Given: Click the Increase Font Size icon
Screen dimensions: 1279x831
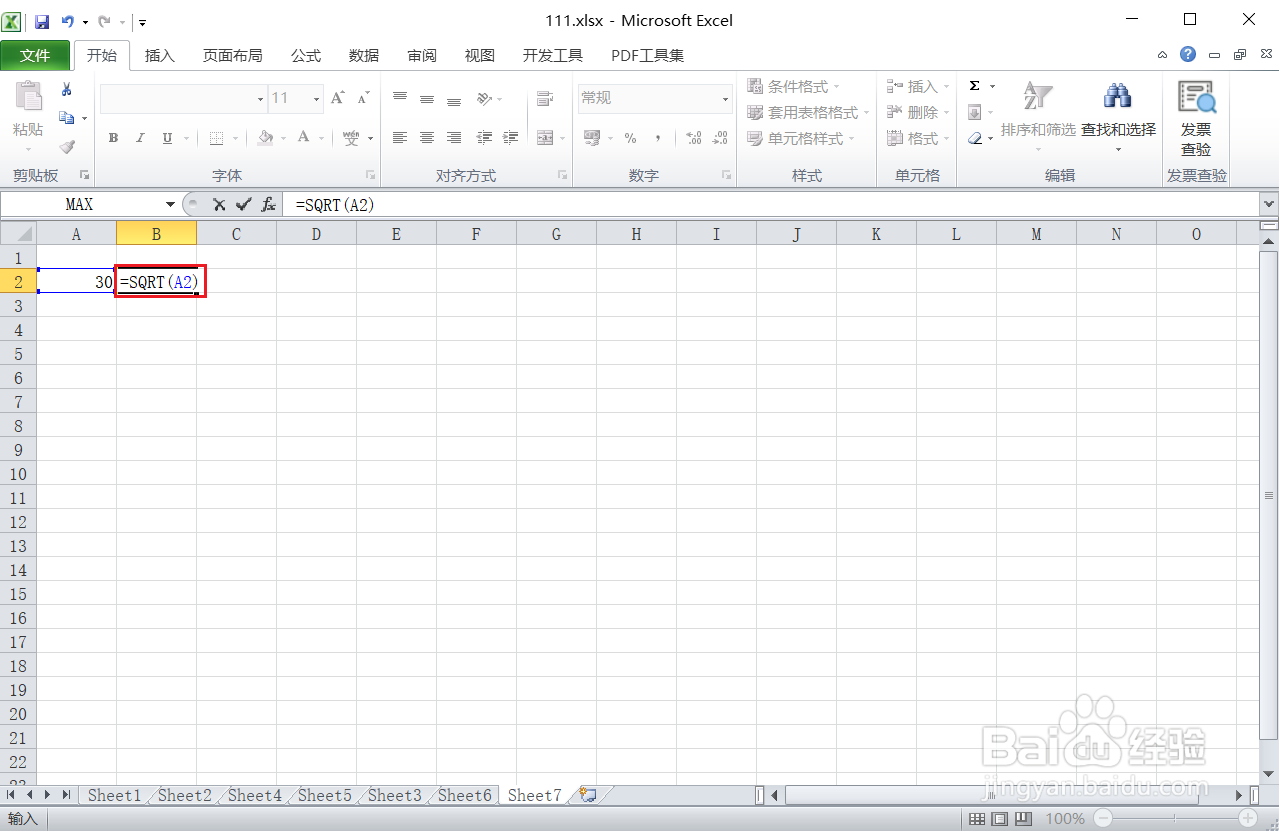Looking at the screenshot, I should pos(338,98).
